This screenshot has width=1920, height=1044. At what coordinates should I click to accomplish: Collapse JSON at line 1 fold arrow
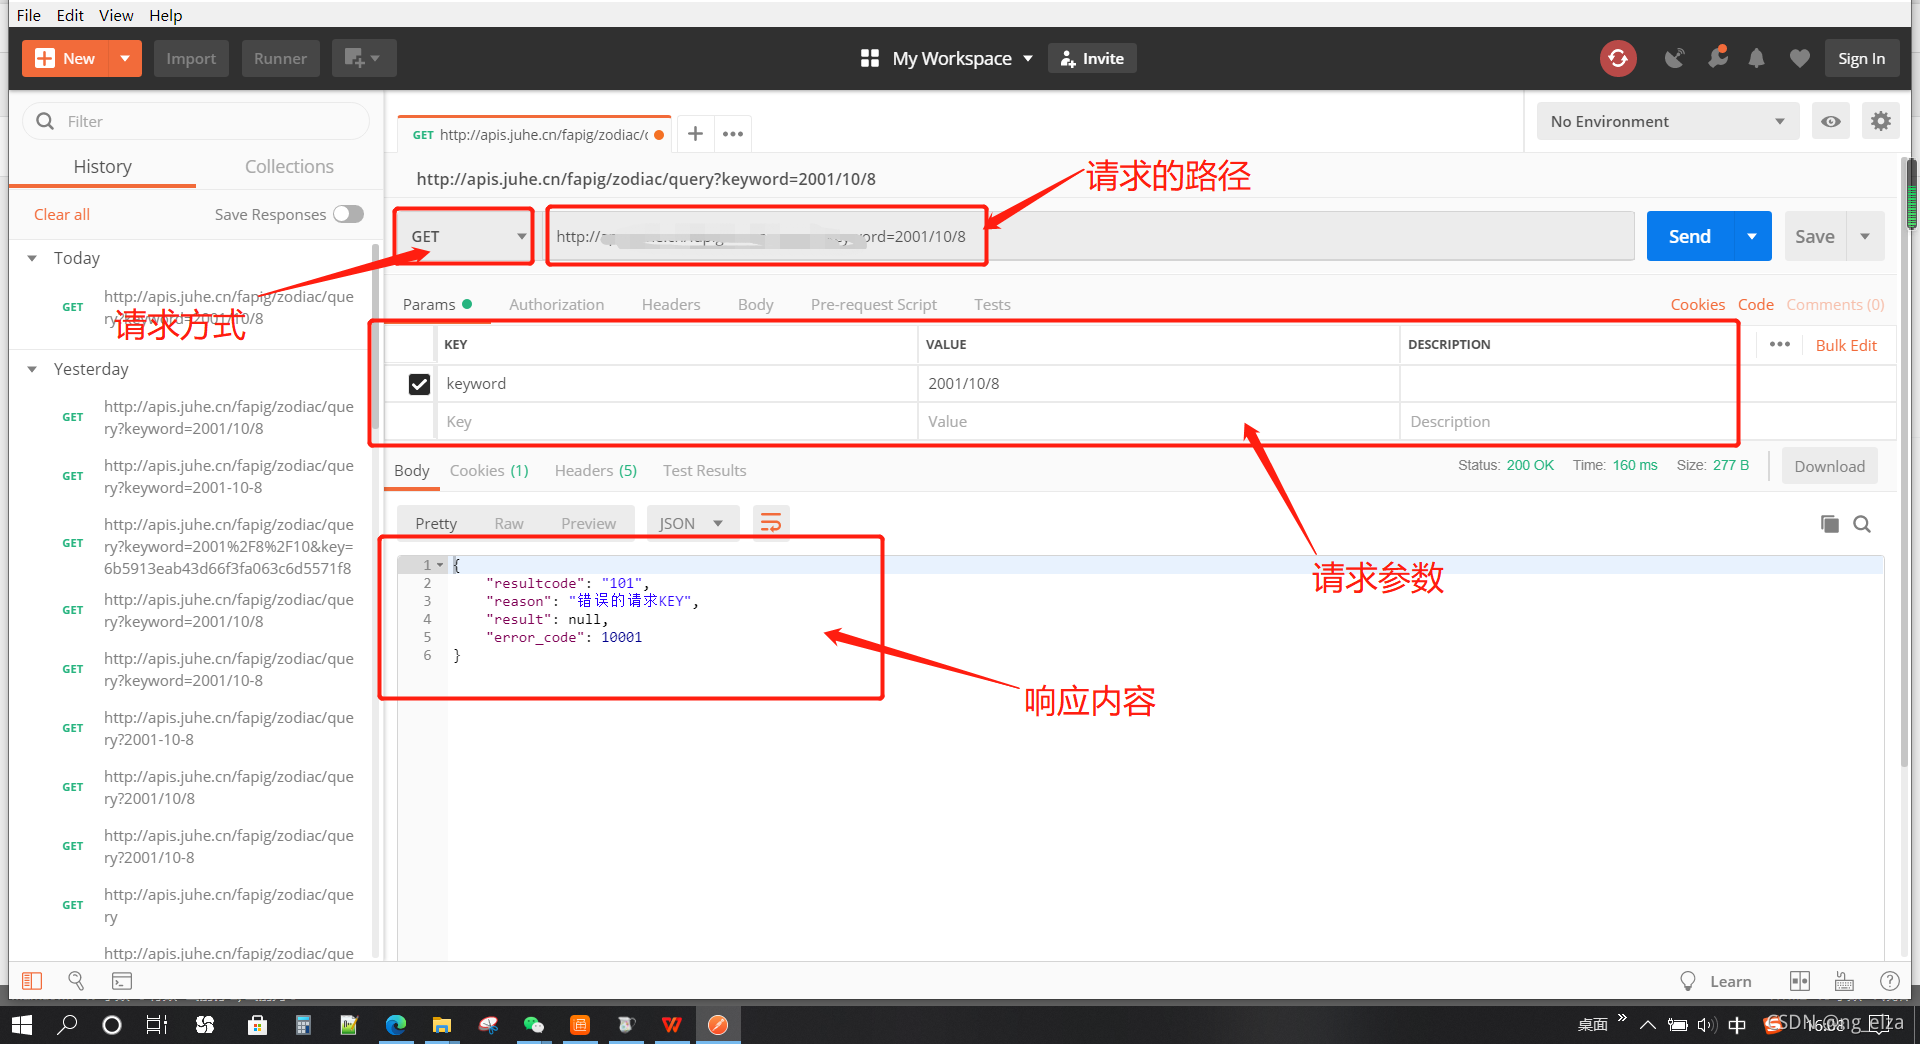tap(440, 565)
